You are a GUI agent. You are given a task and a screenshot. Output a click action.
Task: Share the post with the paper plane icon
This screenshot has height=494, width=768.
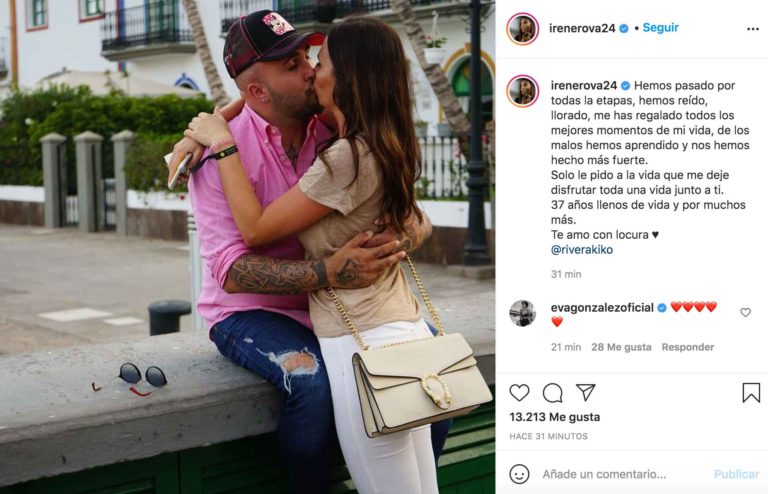click(x=585, y=392)
